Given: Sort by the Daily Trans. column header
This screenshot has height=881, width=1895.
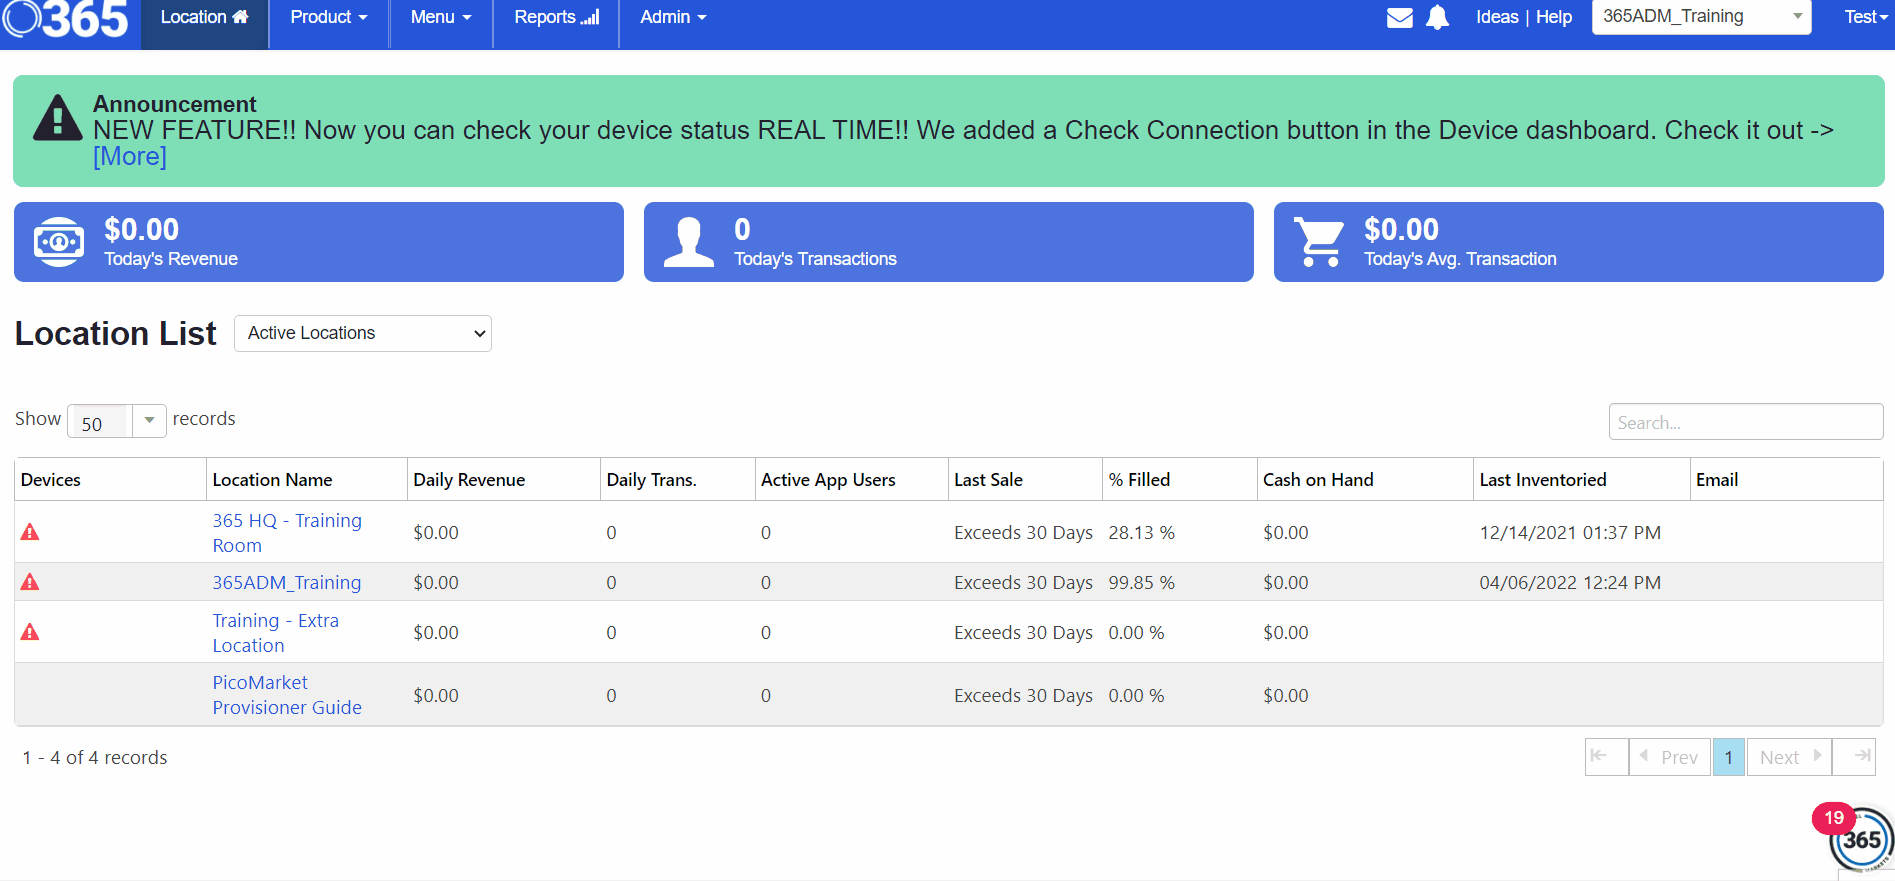Looking at the screenshot, I should 678,480.
